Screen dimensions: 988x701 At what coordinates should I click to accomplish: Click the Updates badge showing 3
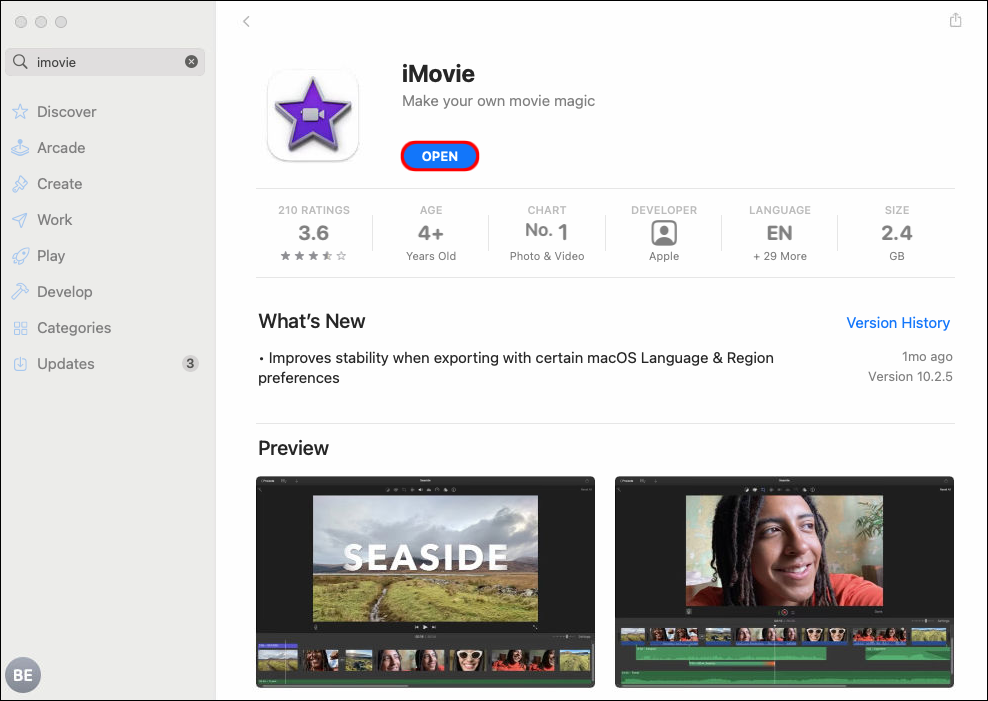point(190,363)
